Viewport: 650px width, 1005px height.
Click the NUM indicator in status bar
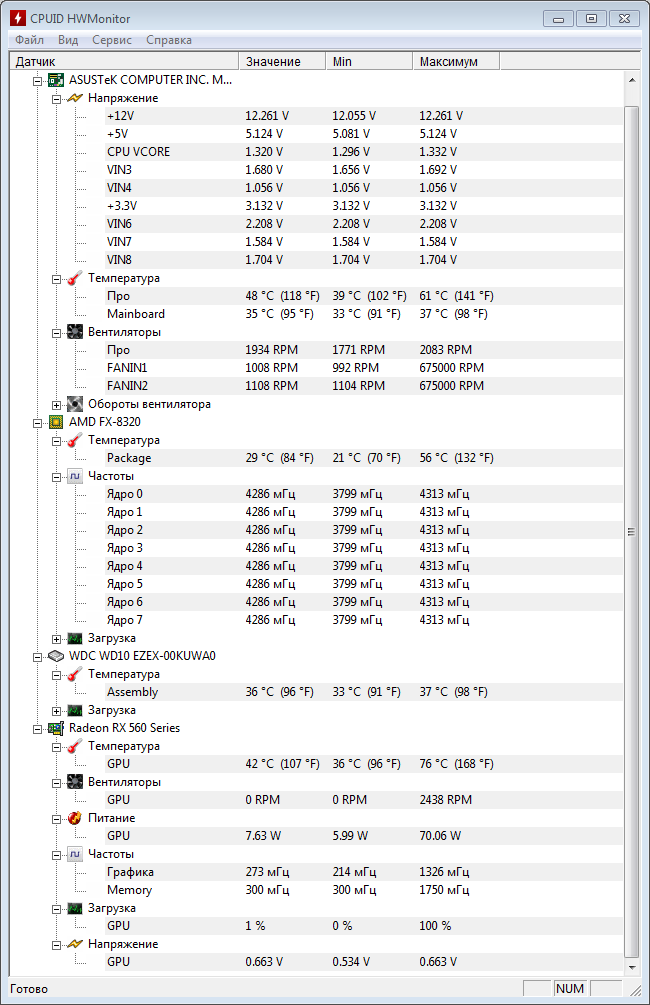coord(570,989)
